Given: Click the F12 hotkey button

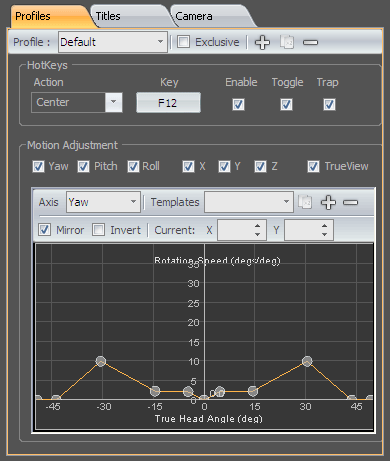Looking at the screenshot, I should click(x=168, y=103).
